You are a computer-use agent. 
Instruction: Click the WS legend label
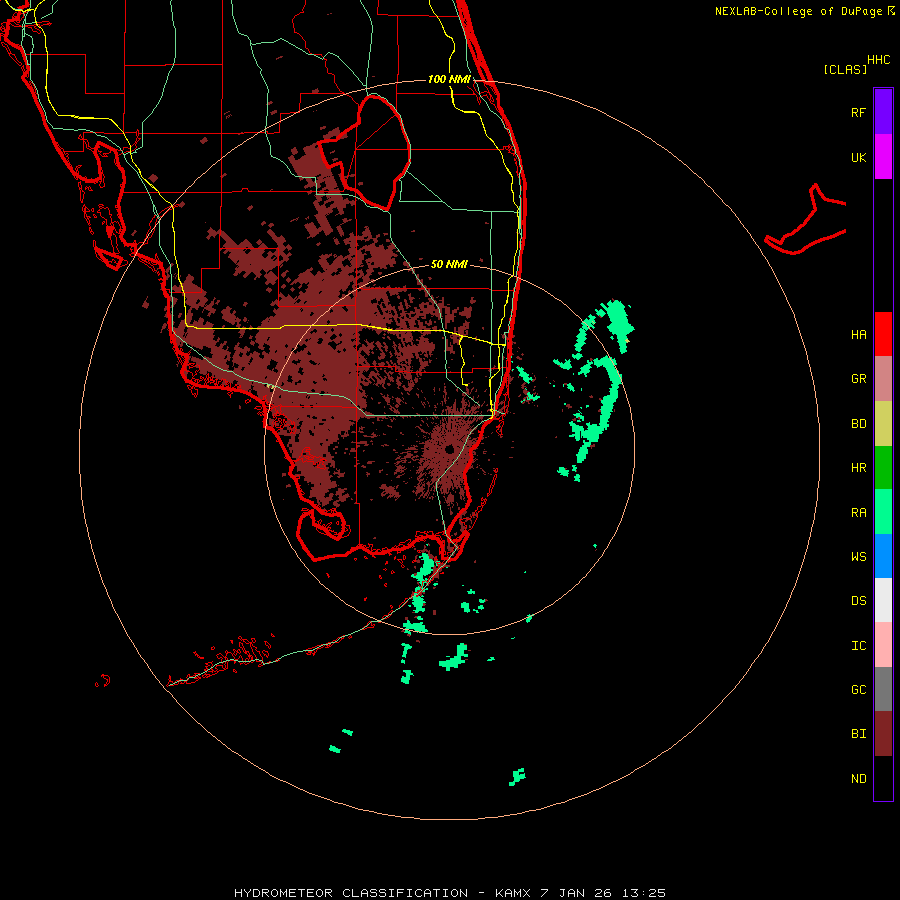coord(858,557)
